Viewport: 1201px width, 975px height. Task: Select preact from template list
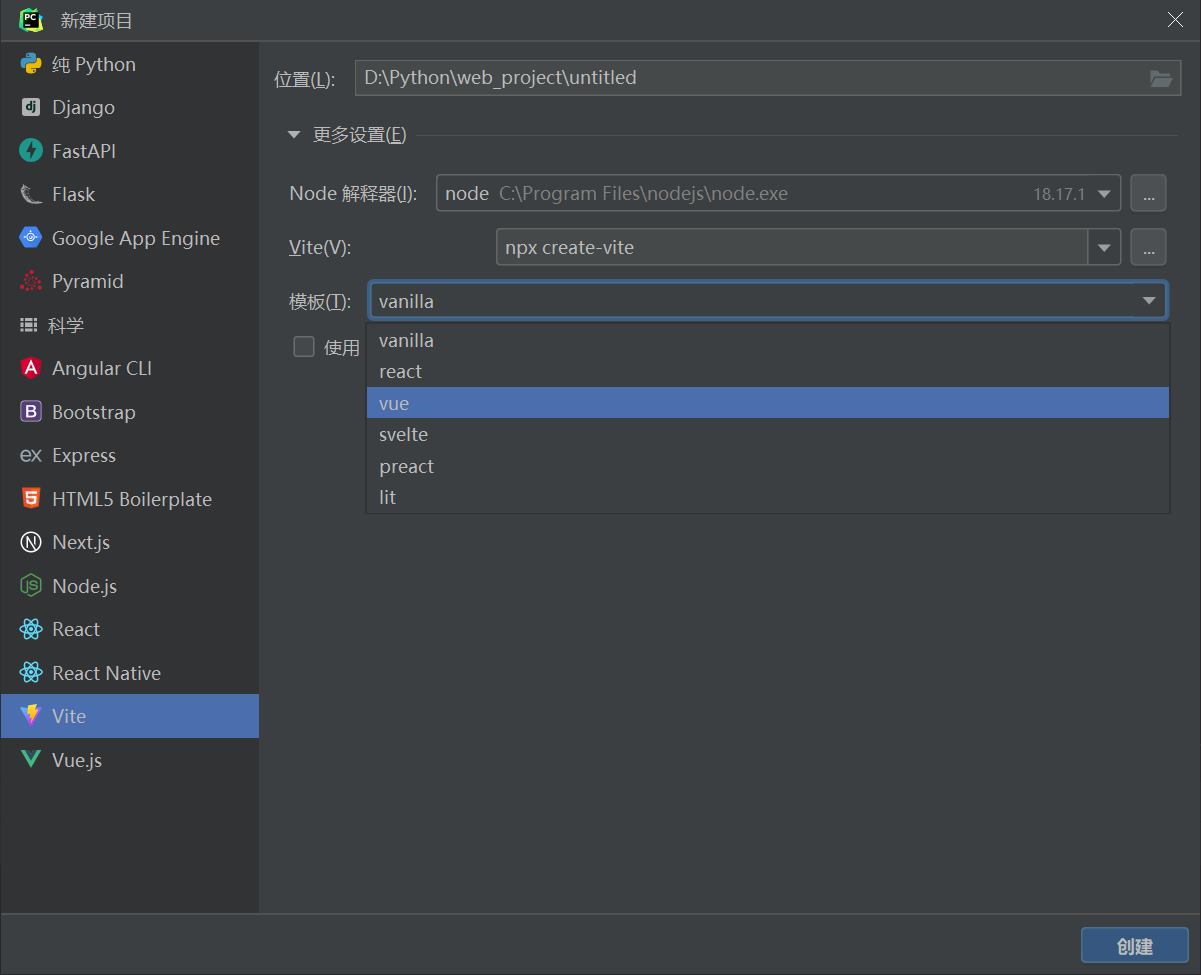768,466
